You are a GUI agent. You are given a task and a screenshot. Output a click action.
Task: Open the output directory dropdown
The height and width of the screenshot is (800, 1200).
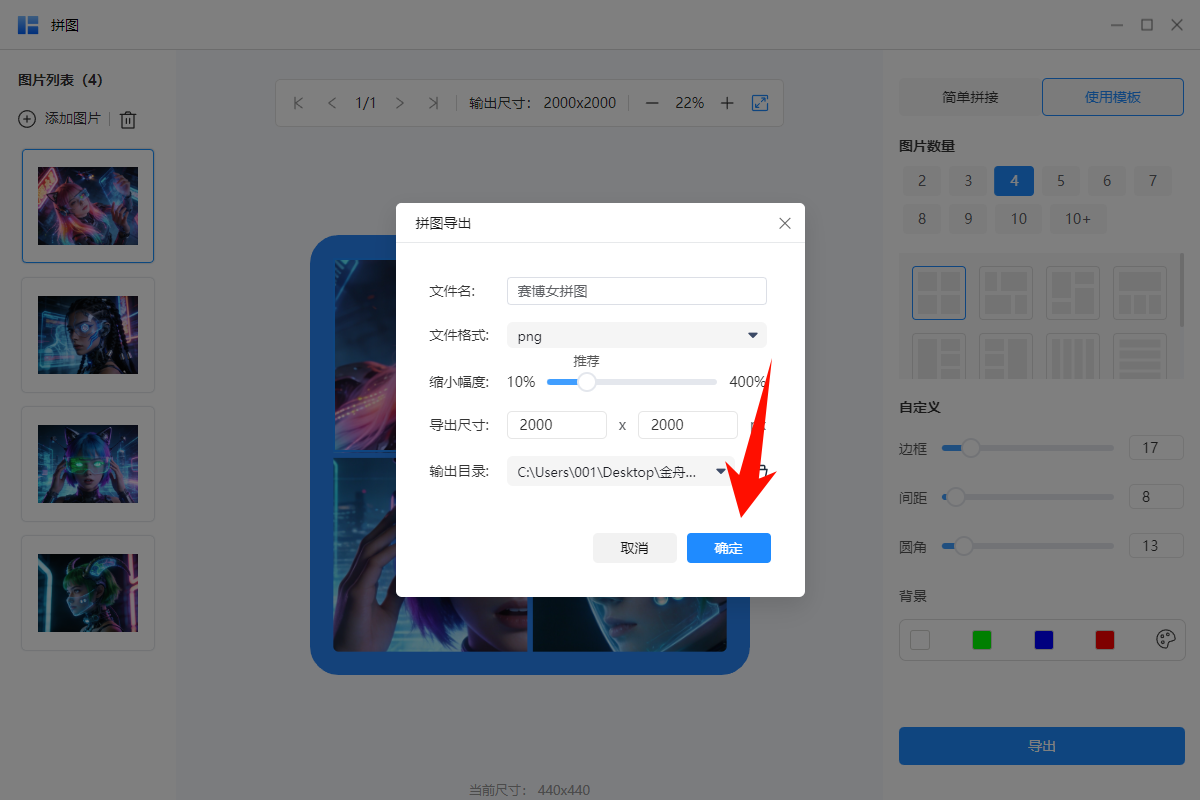[x=721, y=470]
